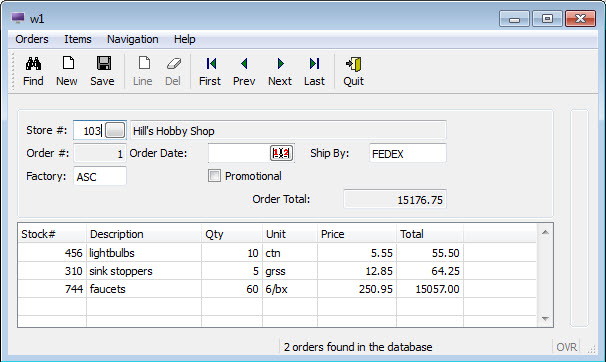Select the sink stoppers description cell
This screenshot has height=362, width=606.
pos(144,271)
